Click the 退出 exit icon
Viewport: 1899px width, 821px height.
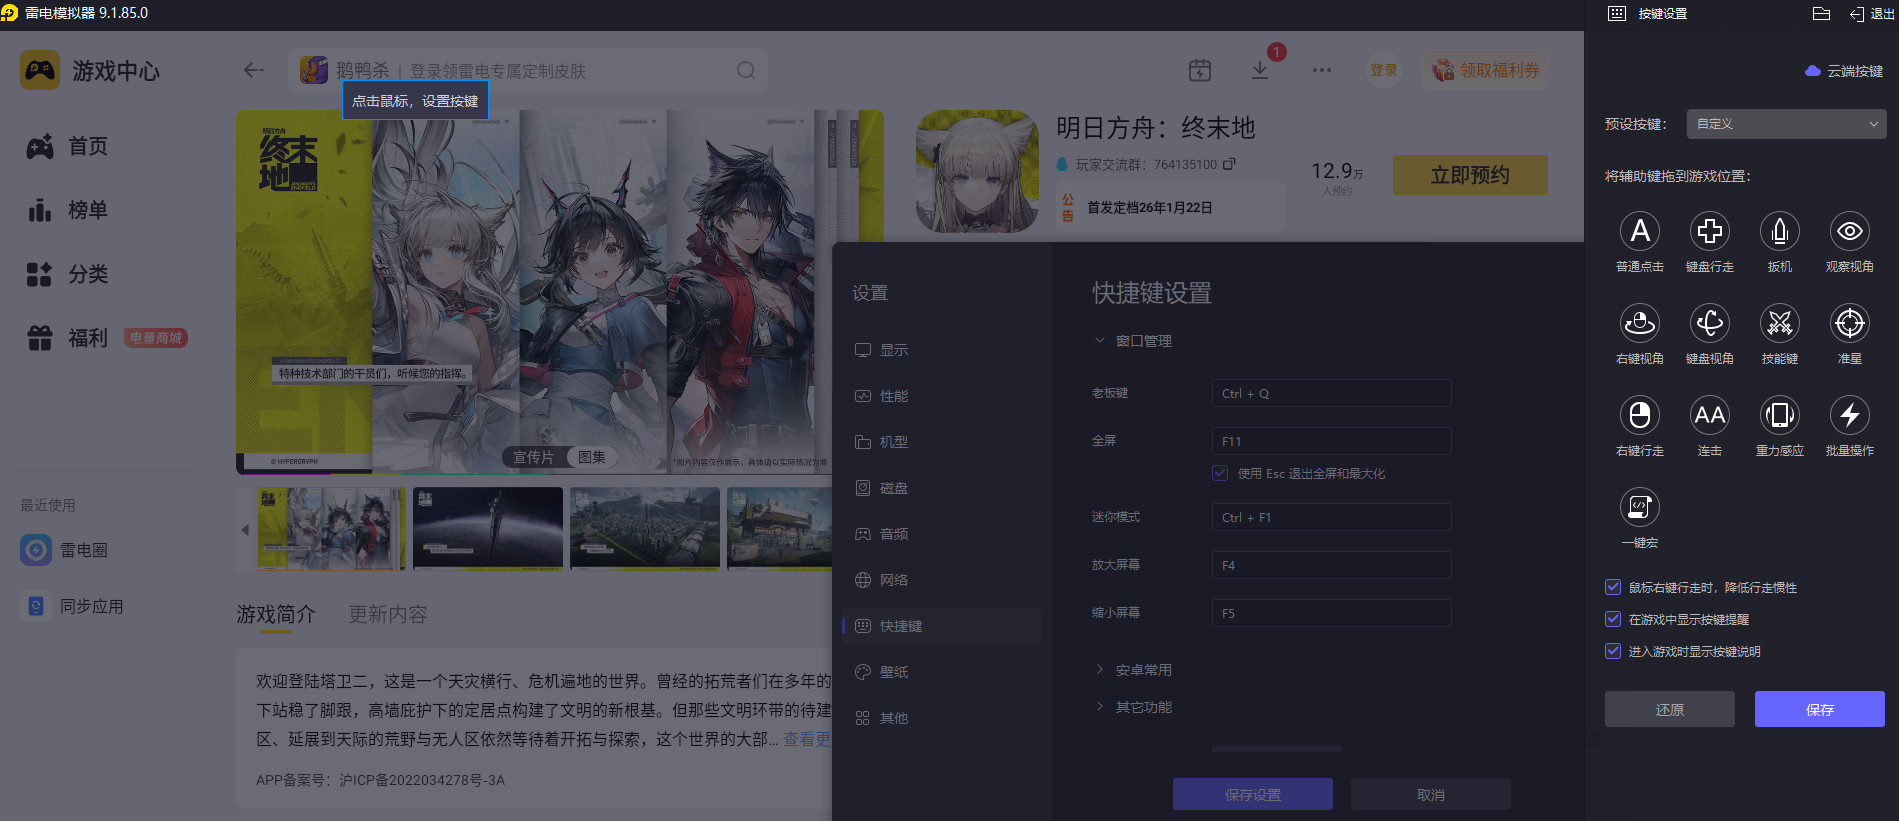[x=1857, y=14]
